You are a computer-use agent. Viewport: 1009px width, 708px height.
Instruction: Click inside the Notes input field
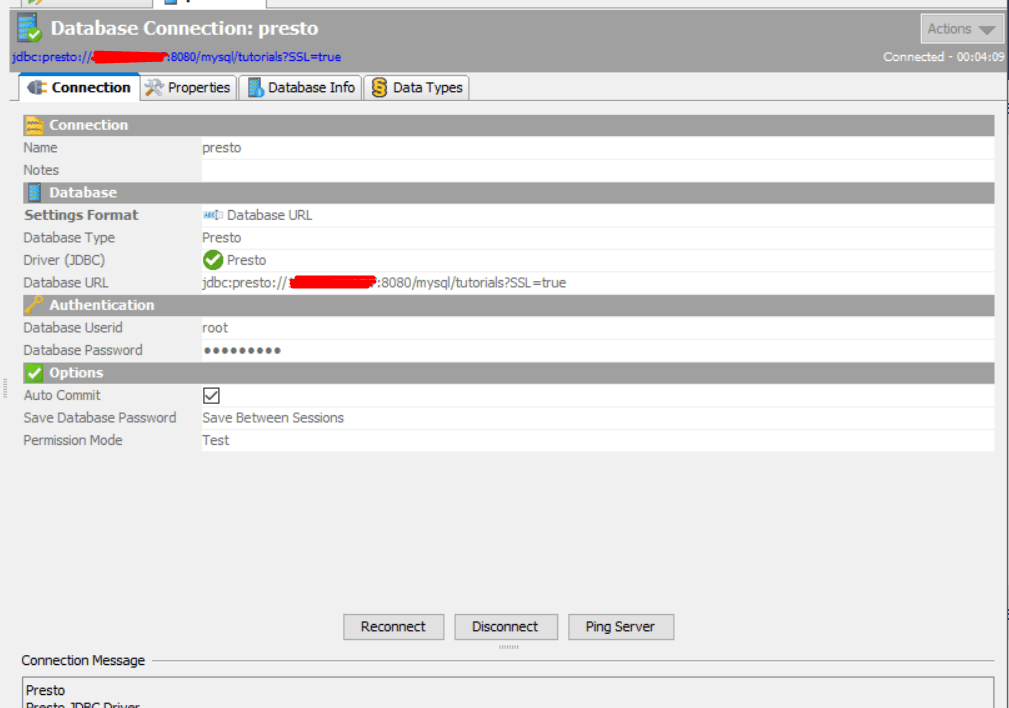(400, 169)
